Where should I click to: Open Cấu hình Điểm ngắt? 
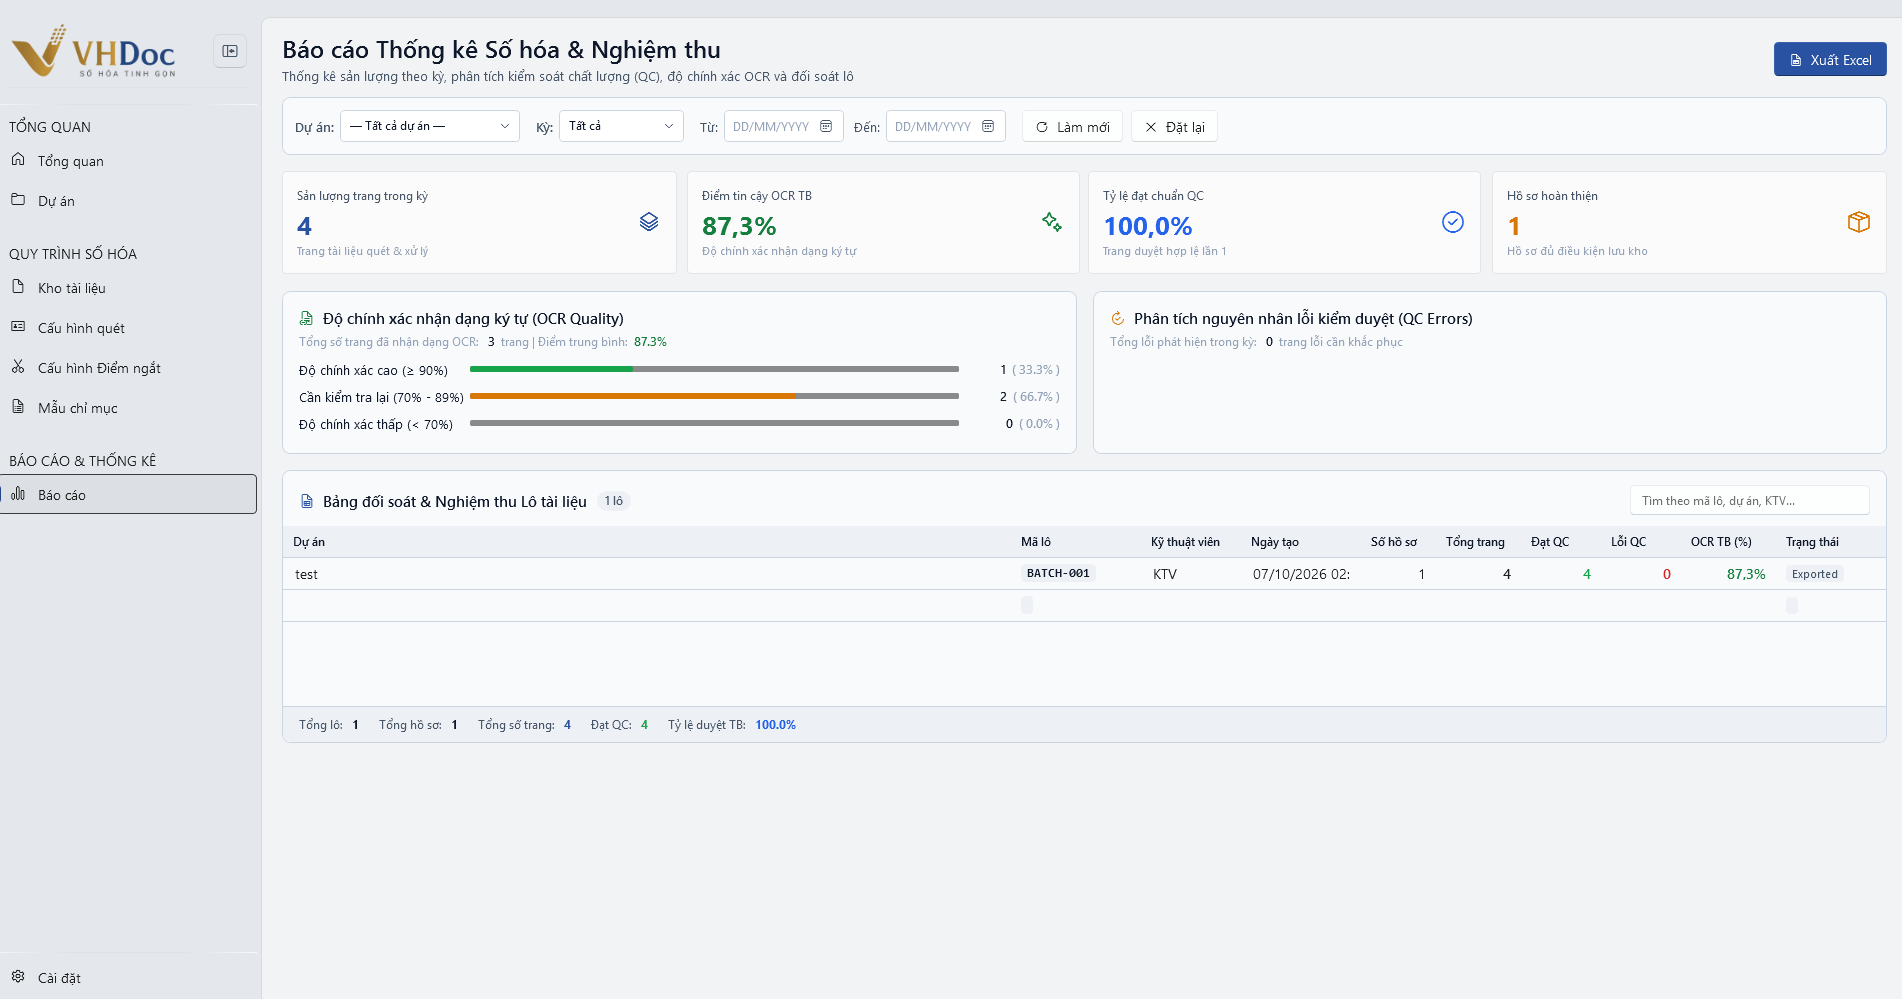[128, 368]
